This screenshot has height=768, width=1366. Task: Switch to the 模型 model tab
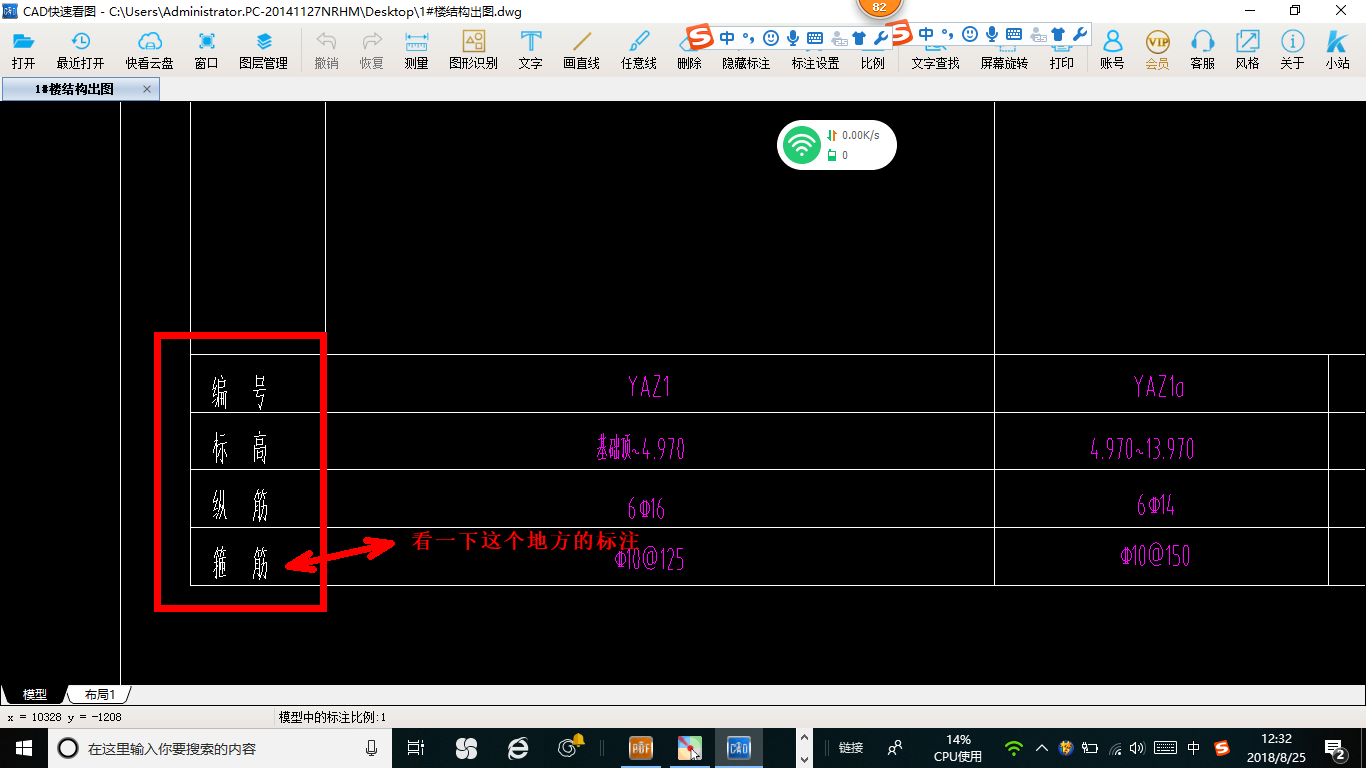(x=35, y=694)
